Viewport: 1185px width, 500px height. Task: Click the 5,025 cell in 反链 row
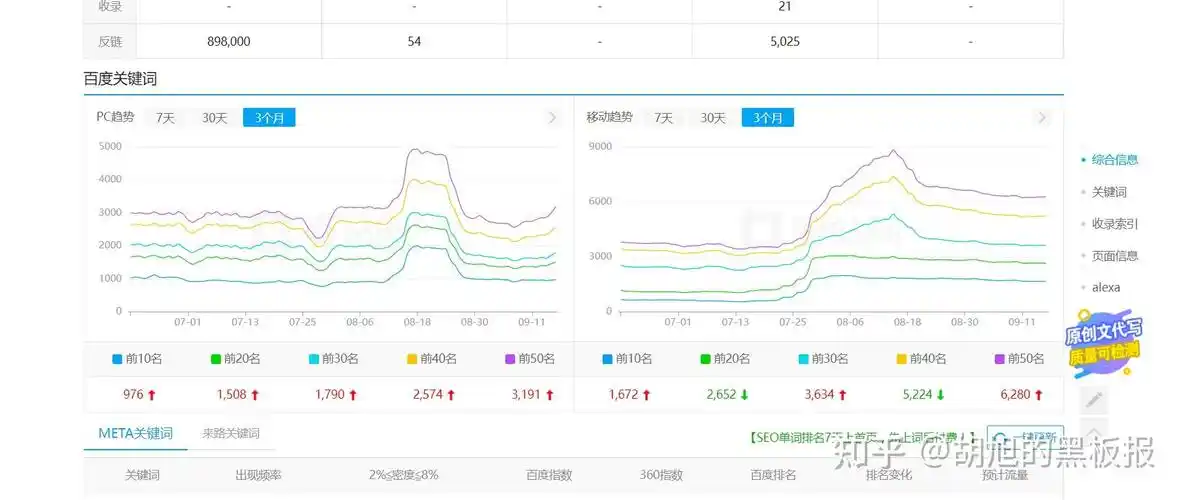(x=784, y=42)
